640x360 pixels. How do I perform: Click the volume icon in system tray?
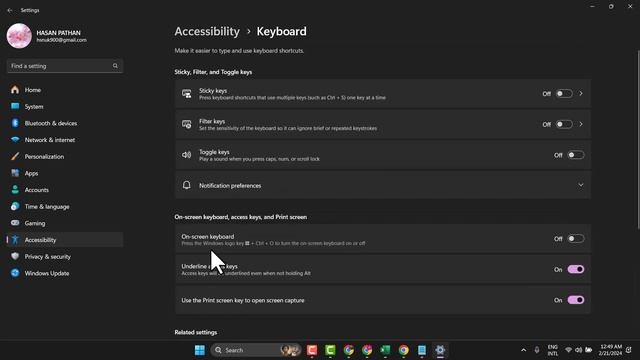578,350
